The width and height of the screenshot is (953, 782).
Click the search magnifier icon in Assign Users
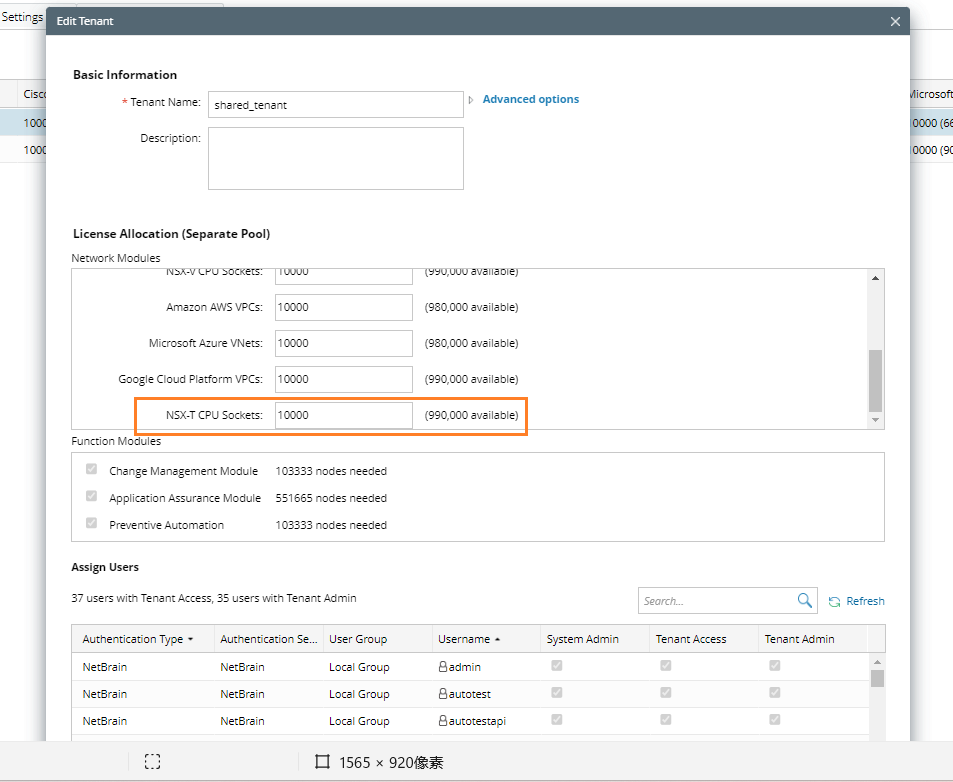click(805, 600)
